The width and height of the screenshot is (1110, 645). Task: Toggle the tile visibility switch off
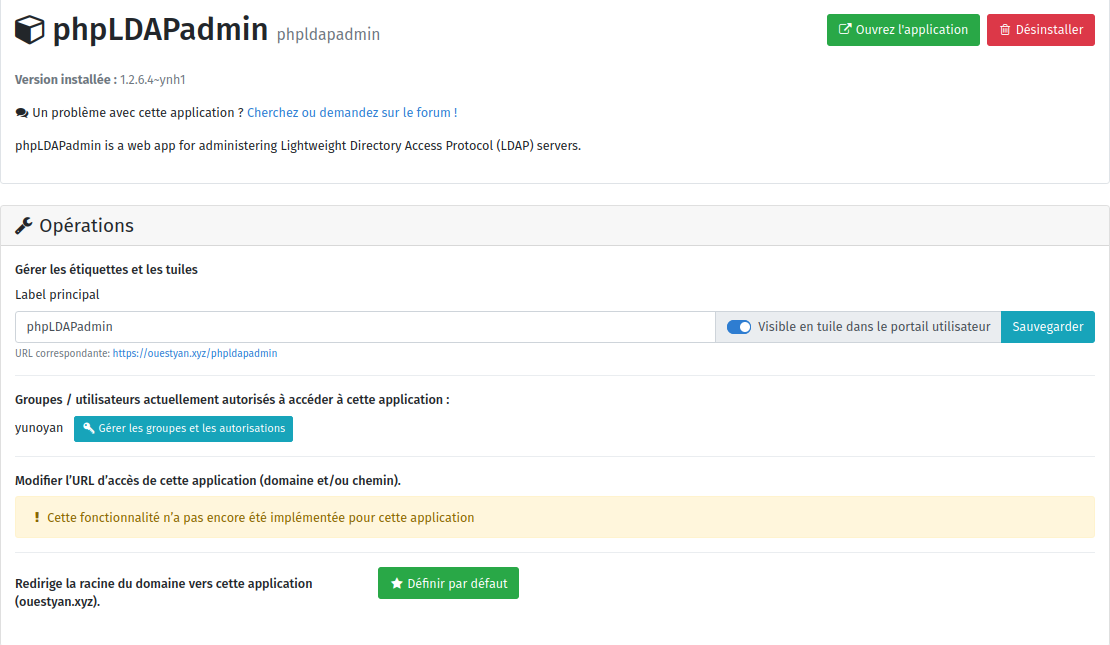click(739, 327)
